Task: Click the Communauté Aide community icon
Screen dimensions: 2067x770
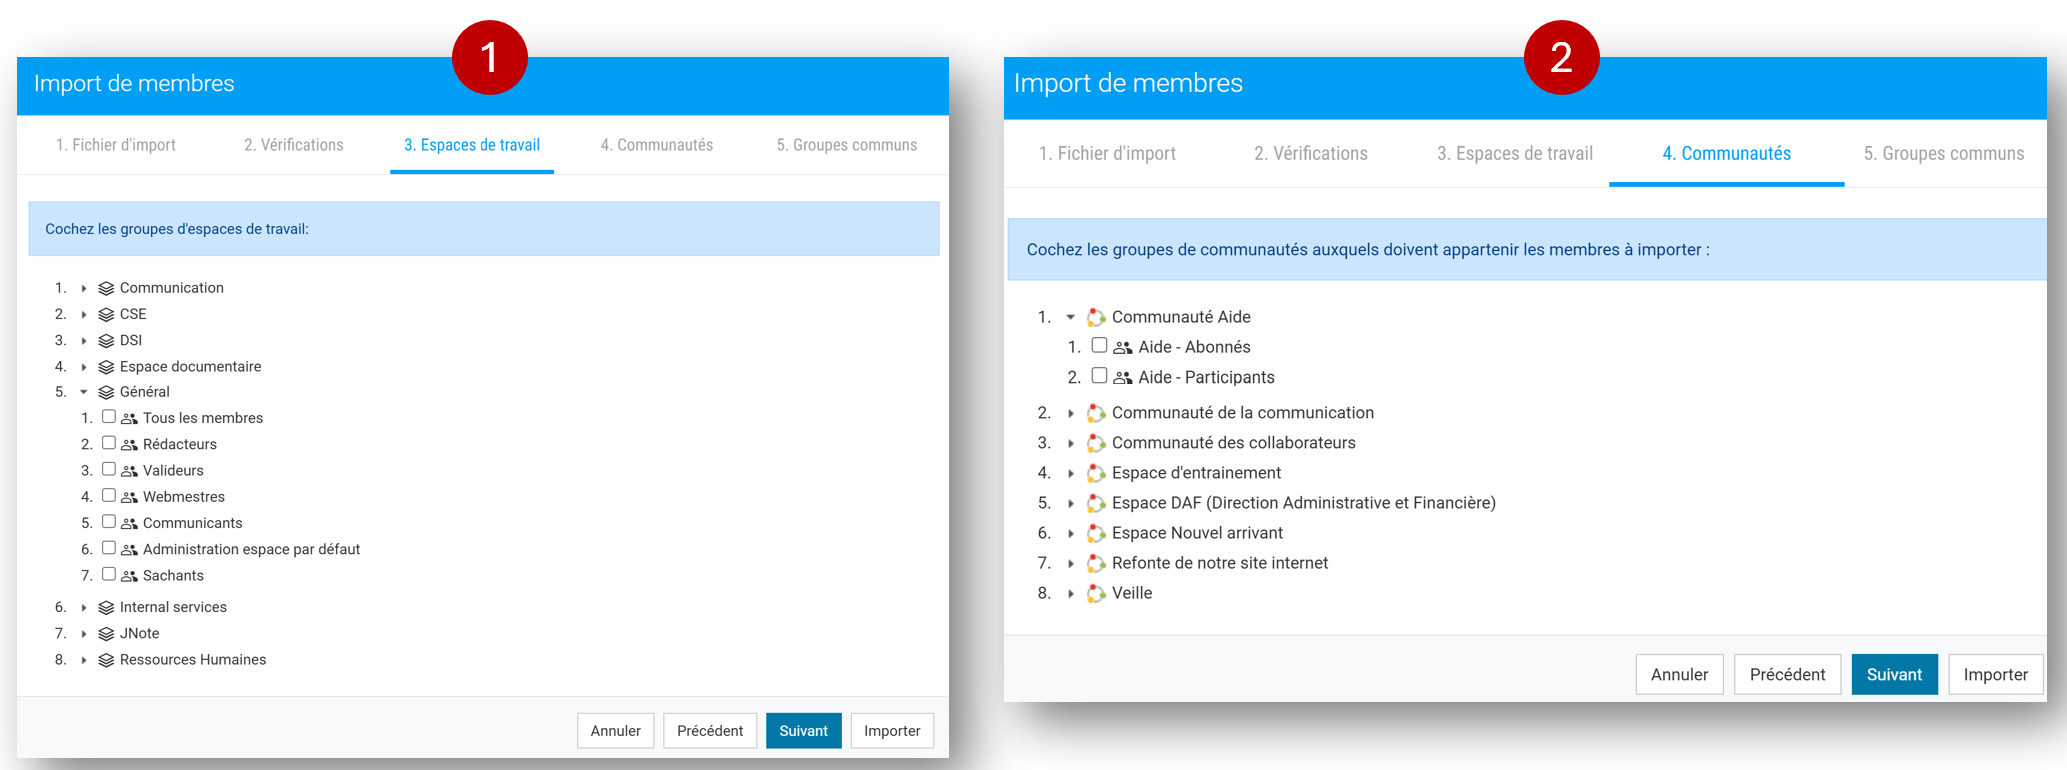Action: click(1096, 317)
